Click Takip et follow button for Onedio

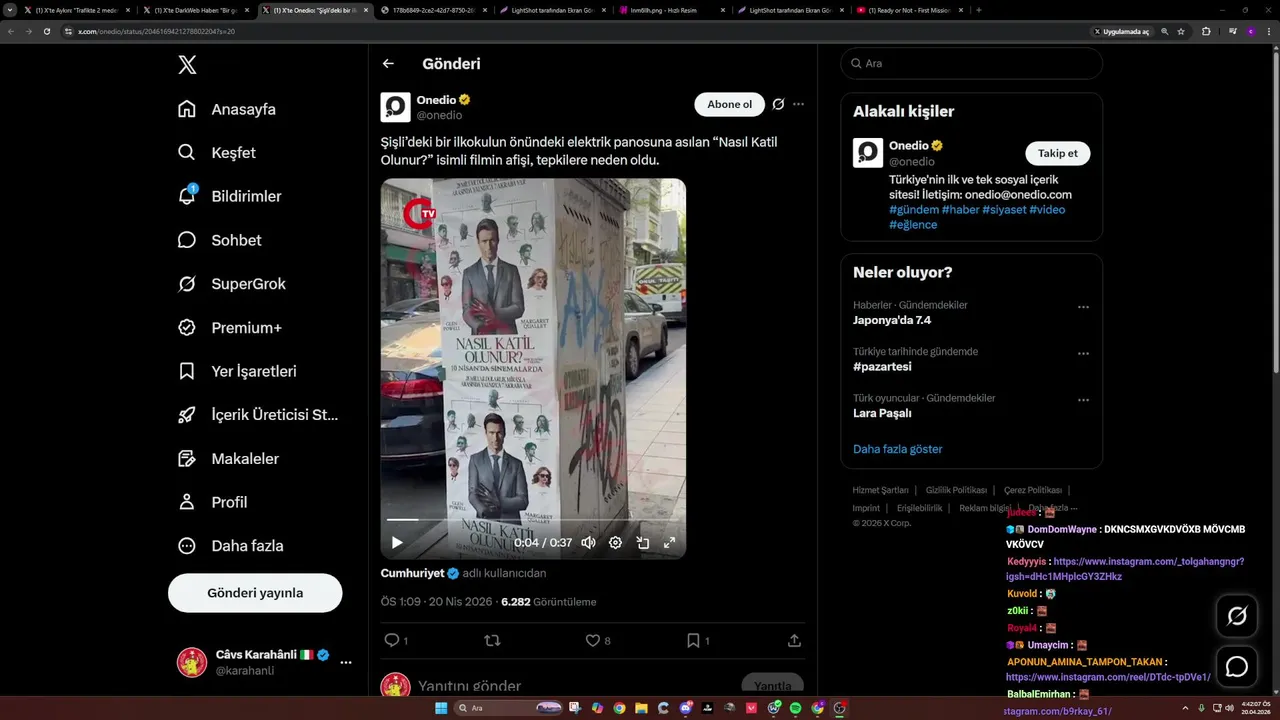click(1057, 153)
